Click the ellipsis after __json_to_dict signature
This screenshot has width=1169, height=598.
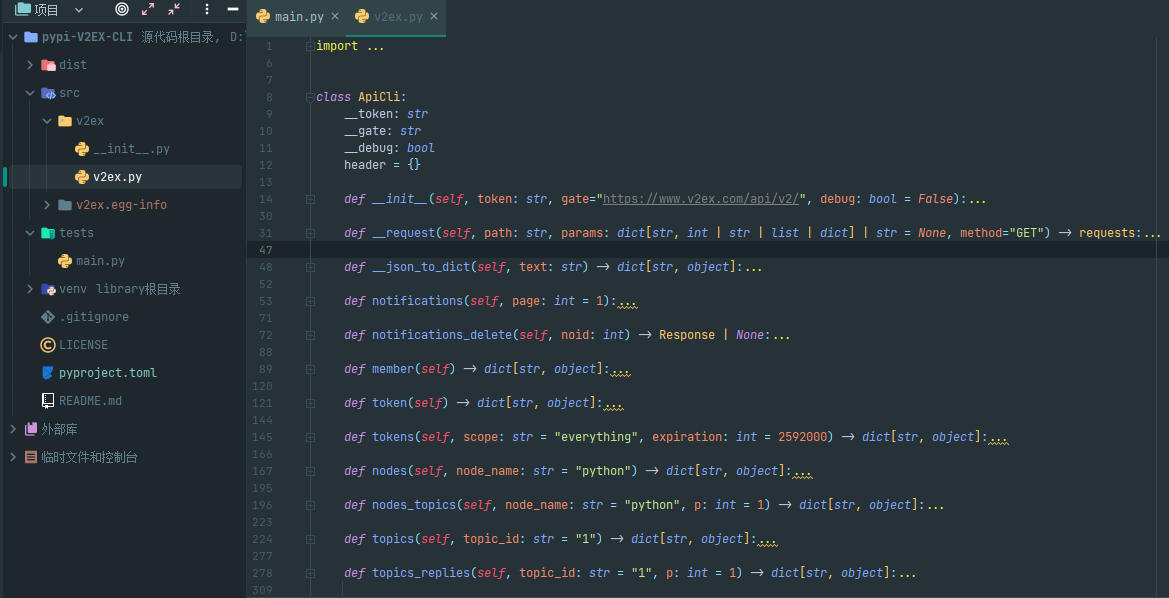pyautogui.click(x=752, y=267)
